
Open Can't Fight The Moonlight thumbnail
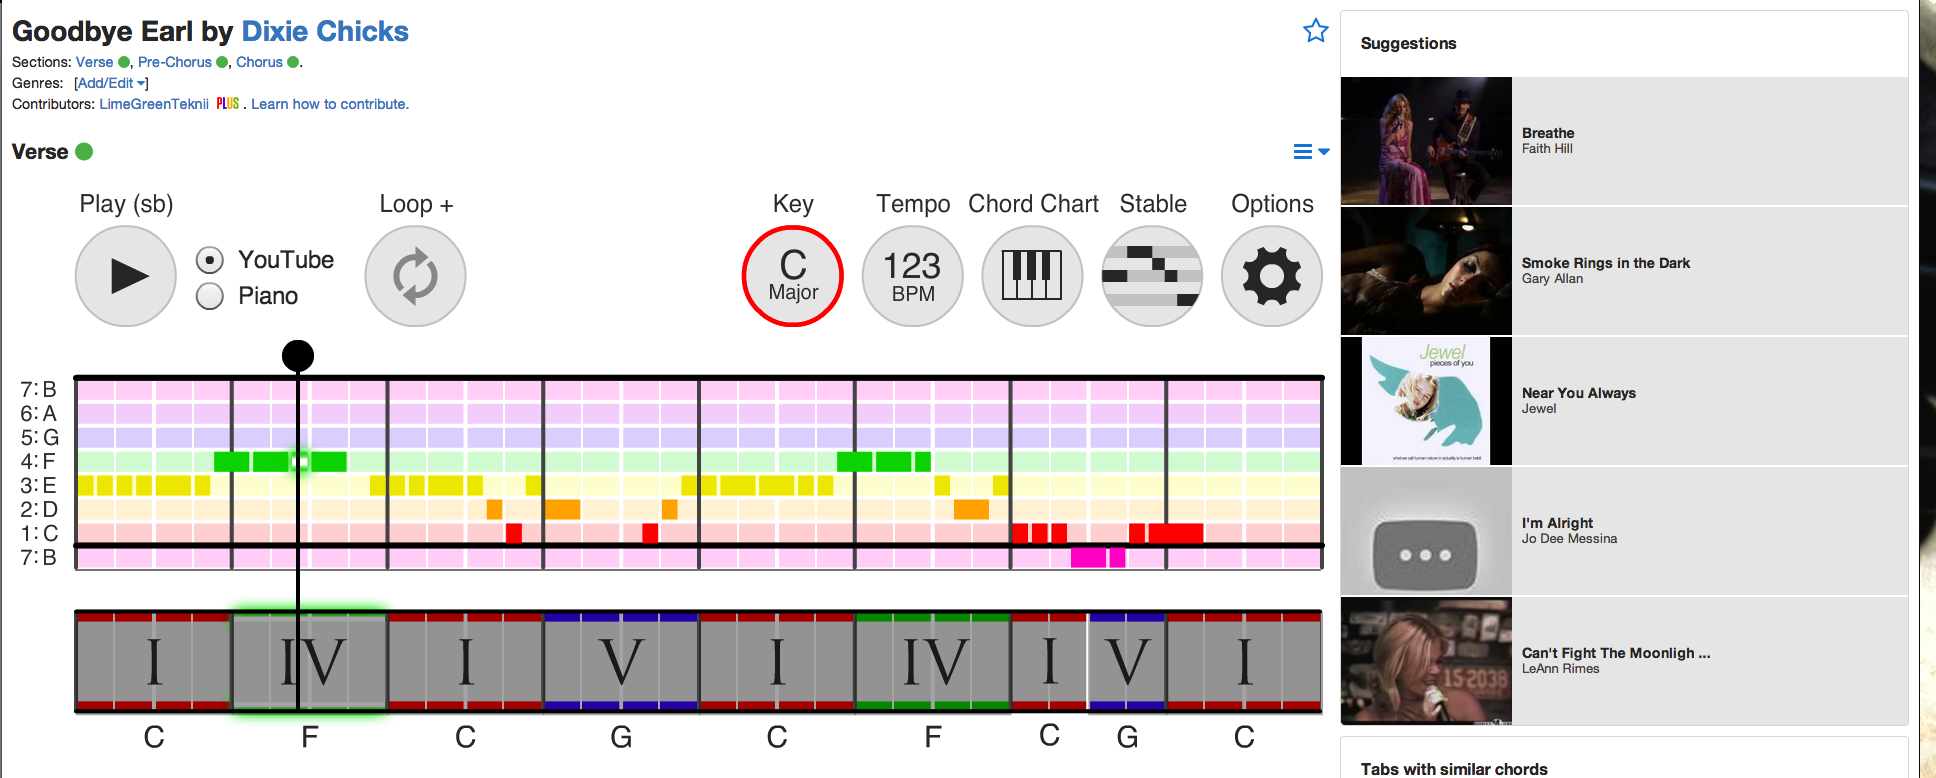(x=1426, y=661)
